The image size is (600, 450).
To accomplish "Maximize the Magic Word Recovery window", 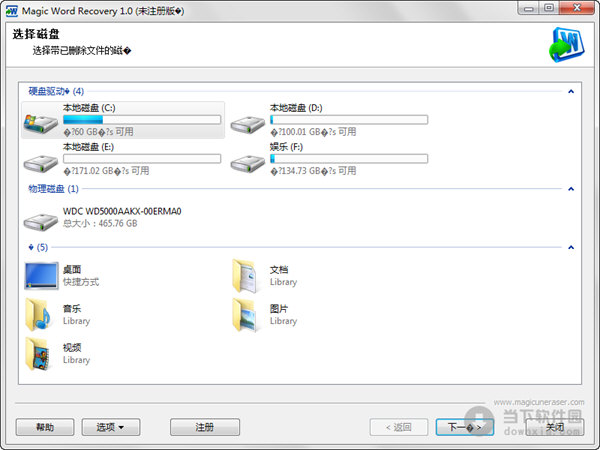I will pyautogui.click(x=549, y=8).
